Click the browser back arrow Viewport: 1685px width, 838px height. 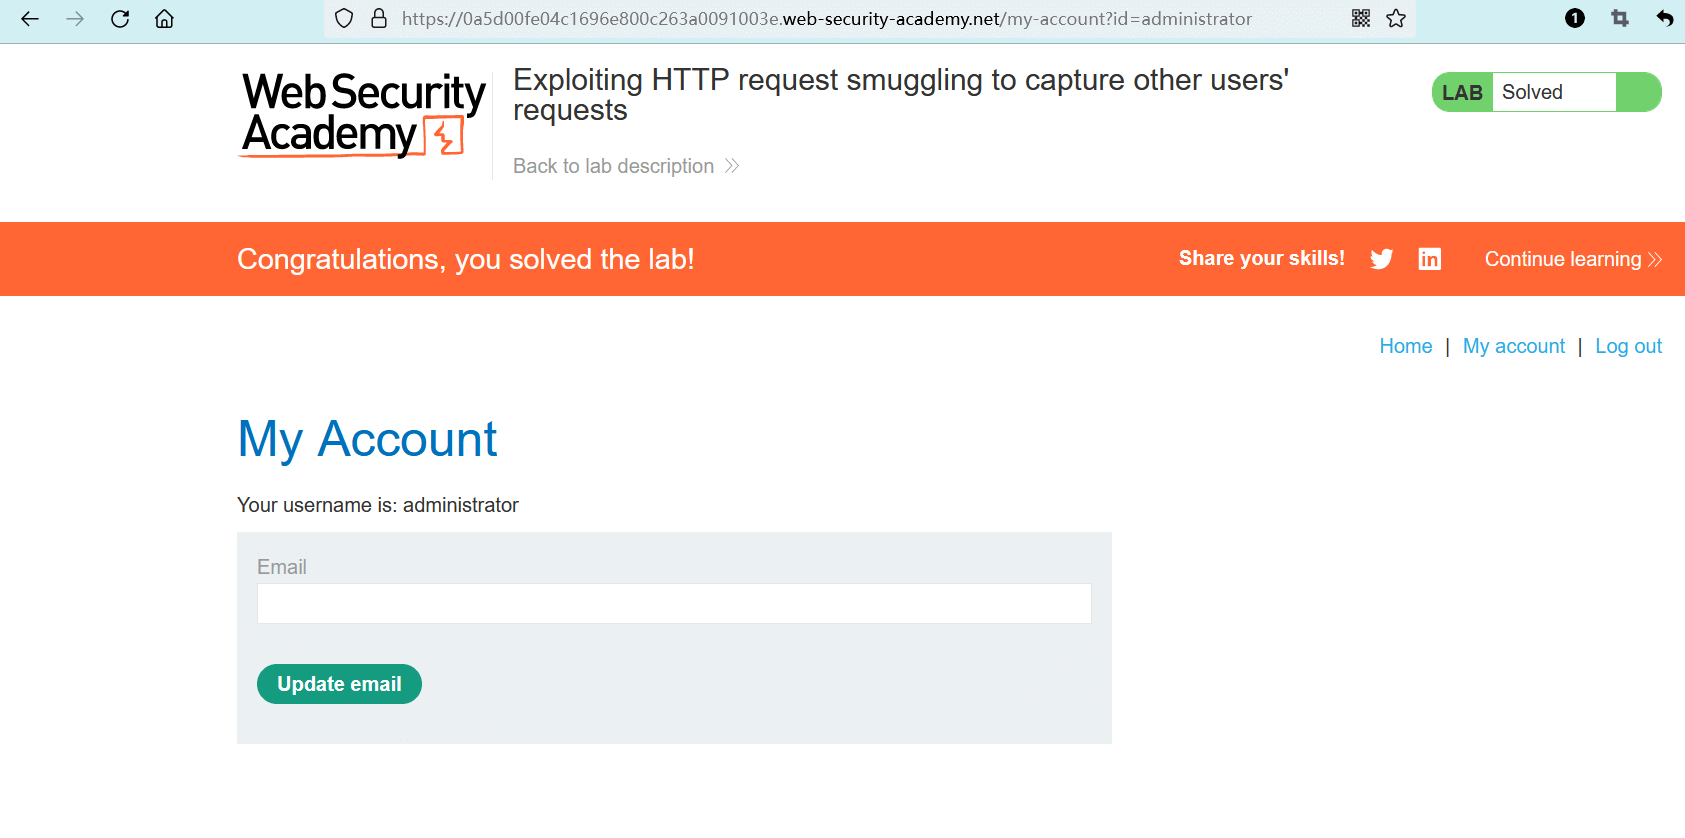click(30, 19)
